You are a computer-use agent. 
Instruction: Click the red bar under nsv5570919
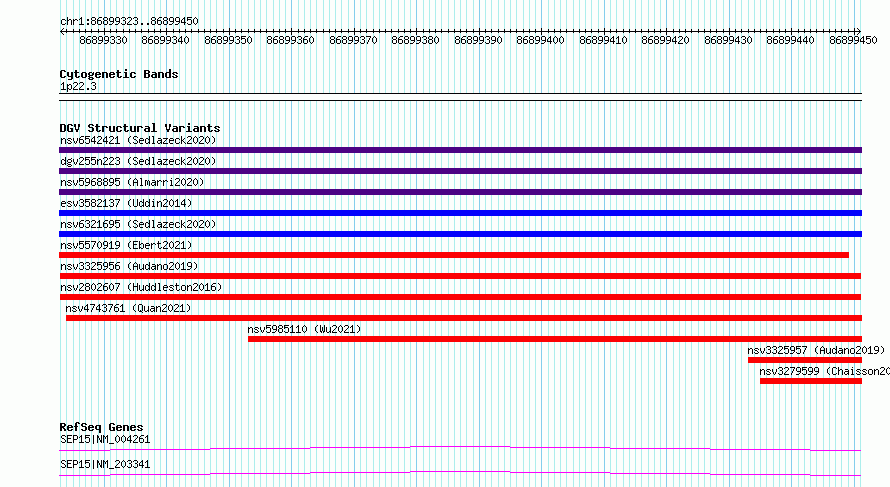pyautogui.click(x=454, y=255)
